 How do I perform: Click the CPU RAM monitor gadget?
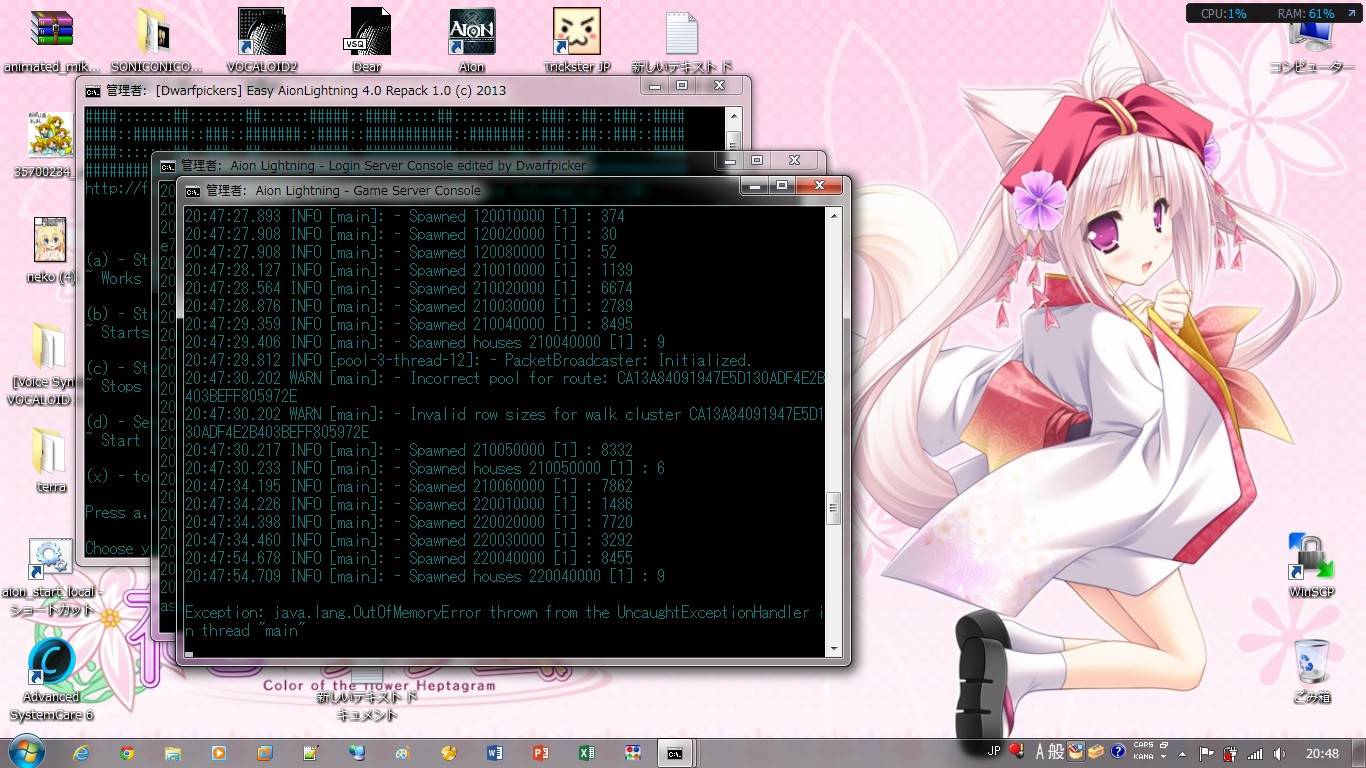[x=1275, y=13]
